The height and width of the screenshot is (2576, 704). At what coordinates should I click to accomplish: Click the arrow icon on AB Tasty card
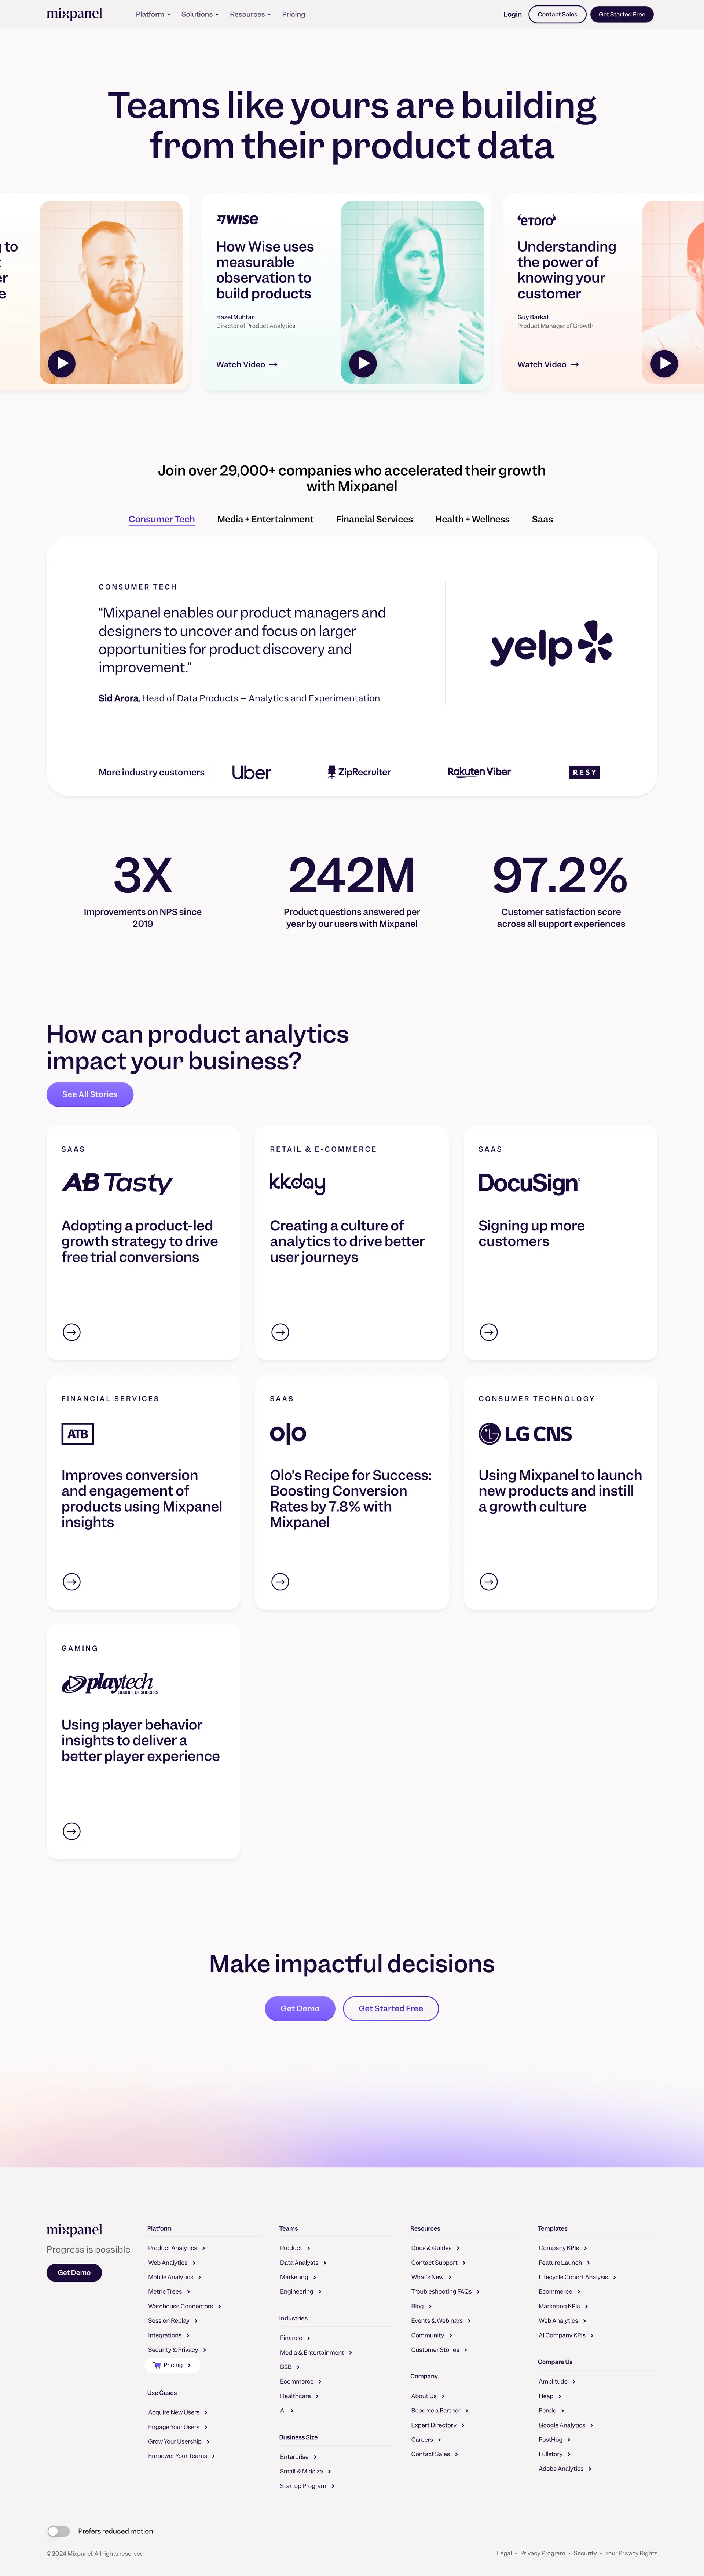point(72,1332)
